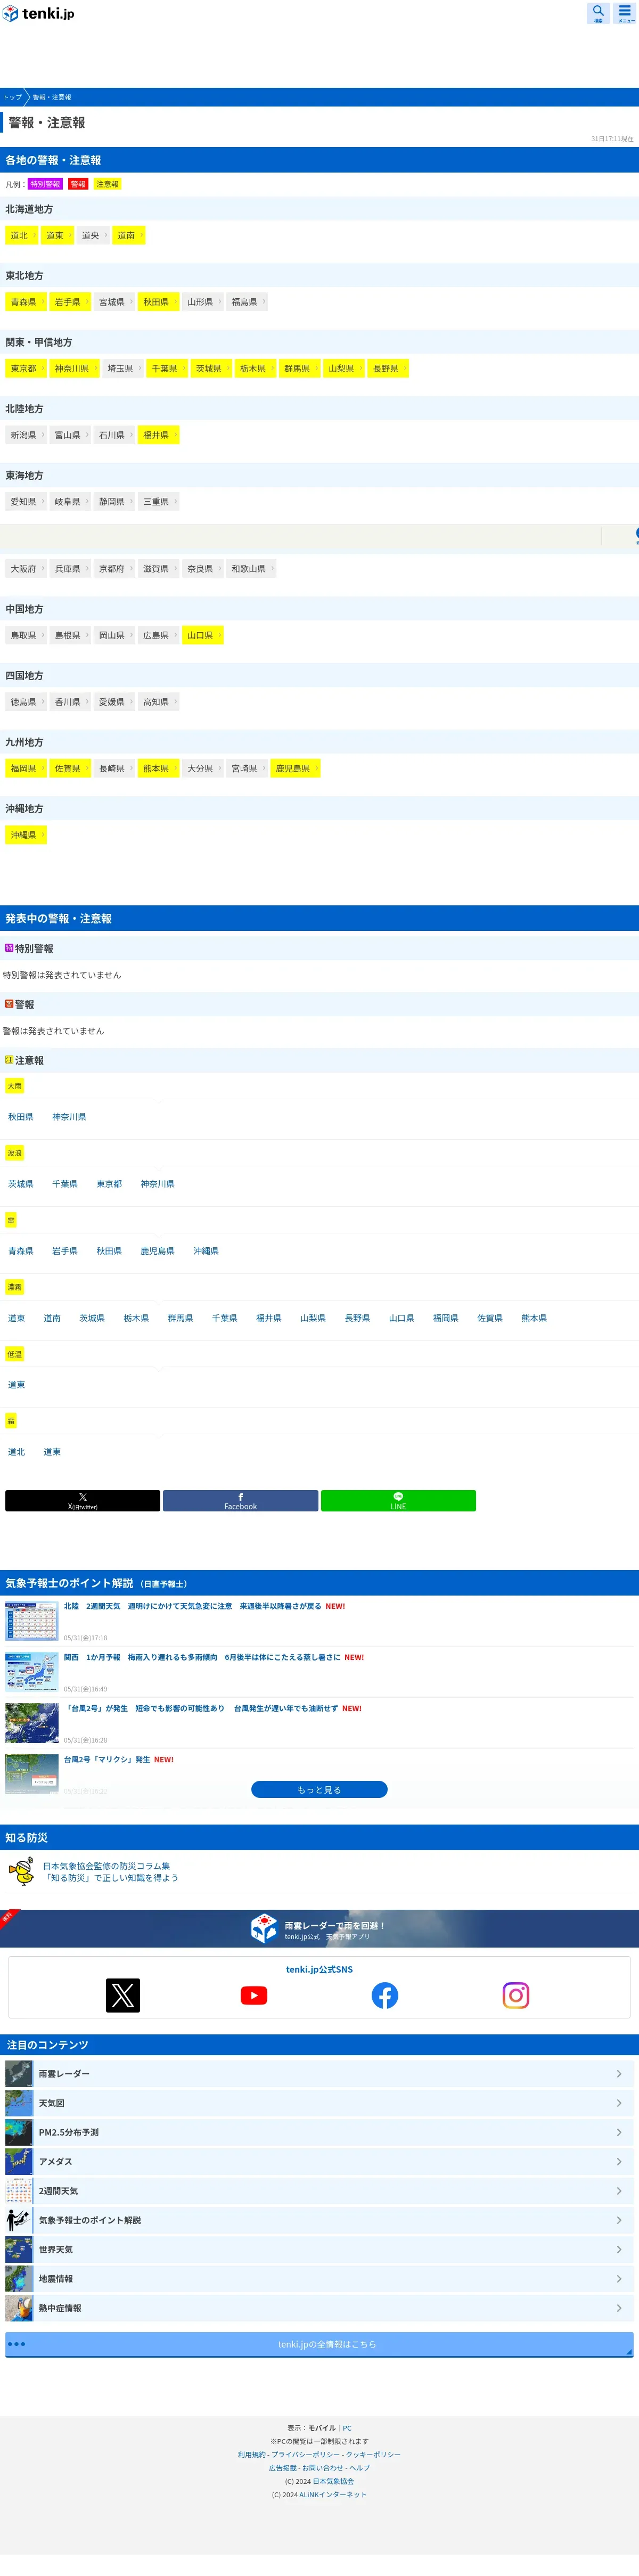Click 世界天気 thumbnail icon
This screenshot has height=2576, width=639.
click(19, 2249)
